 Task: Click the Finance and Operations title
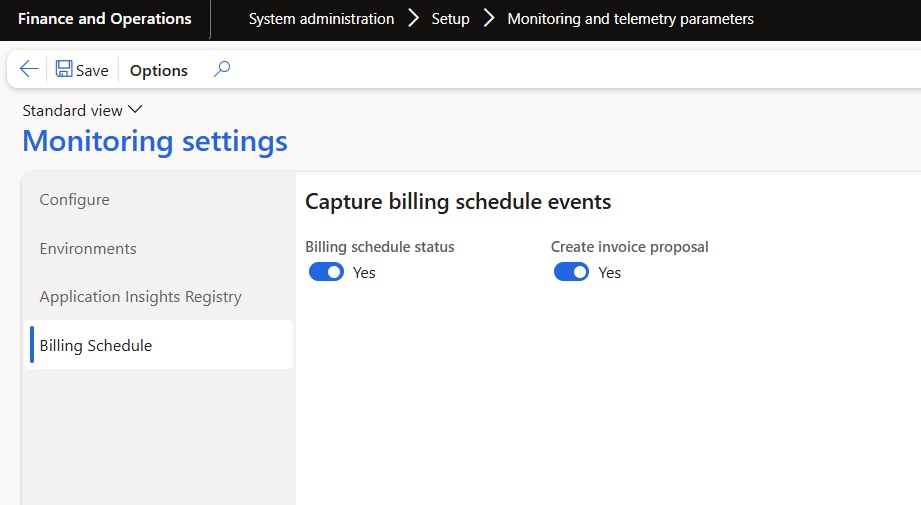(105, 19)
